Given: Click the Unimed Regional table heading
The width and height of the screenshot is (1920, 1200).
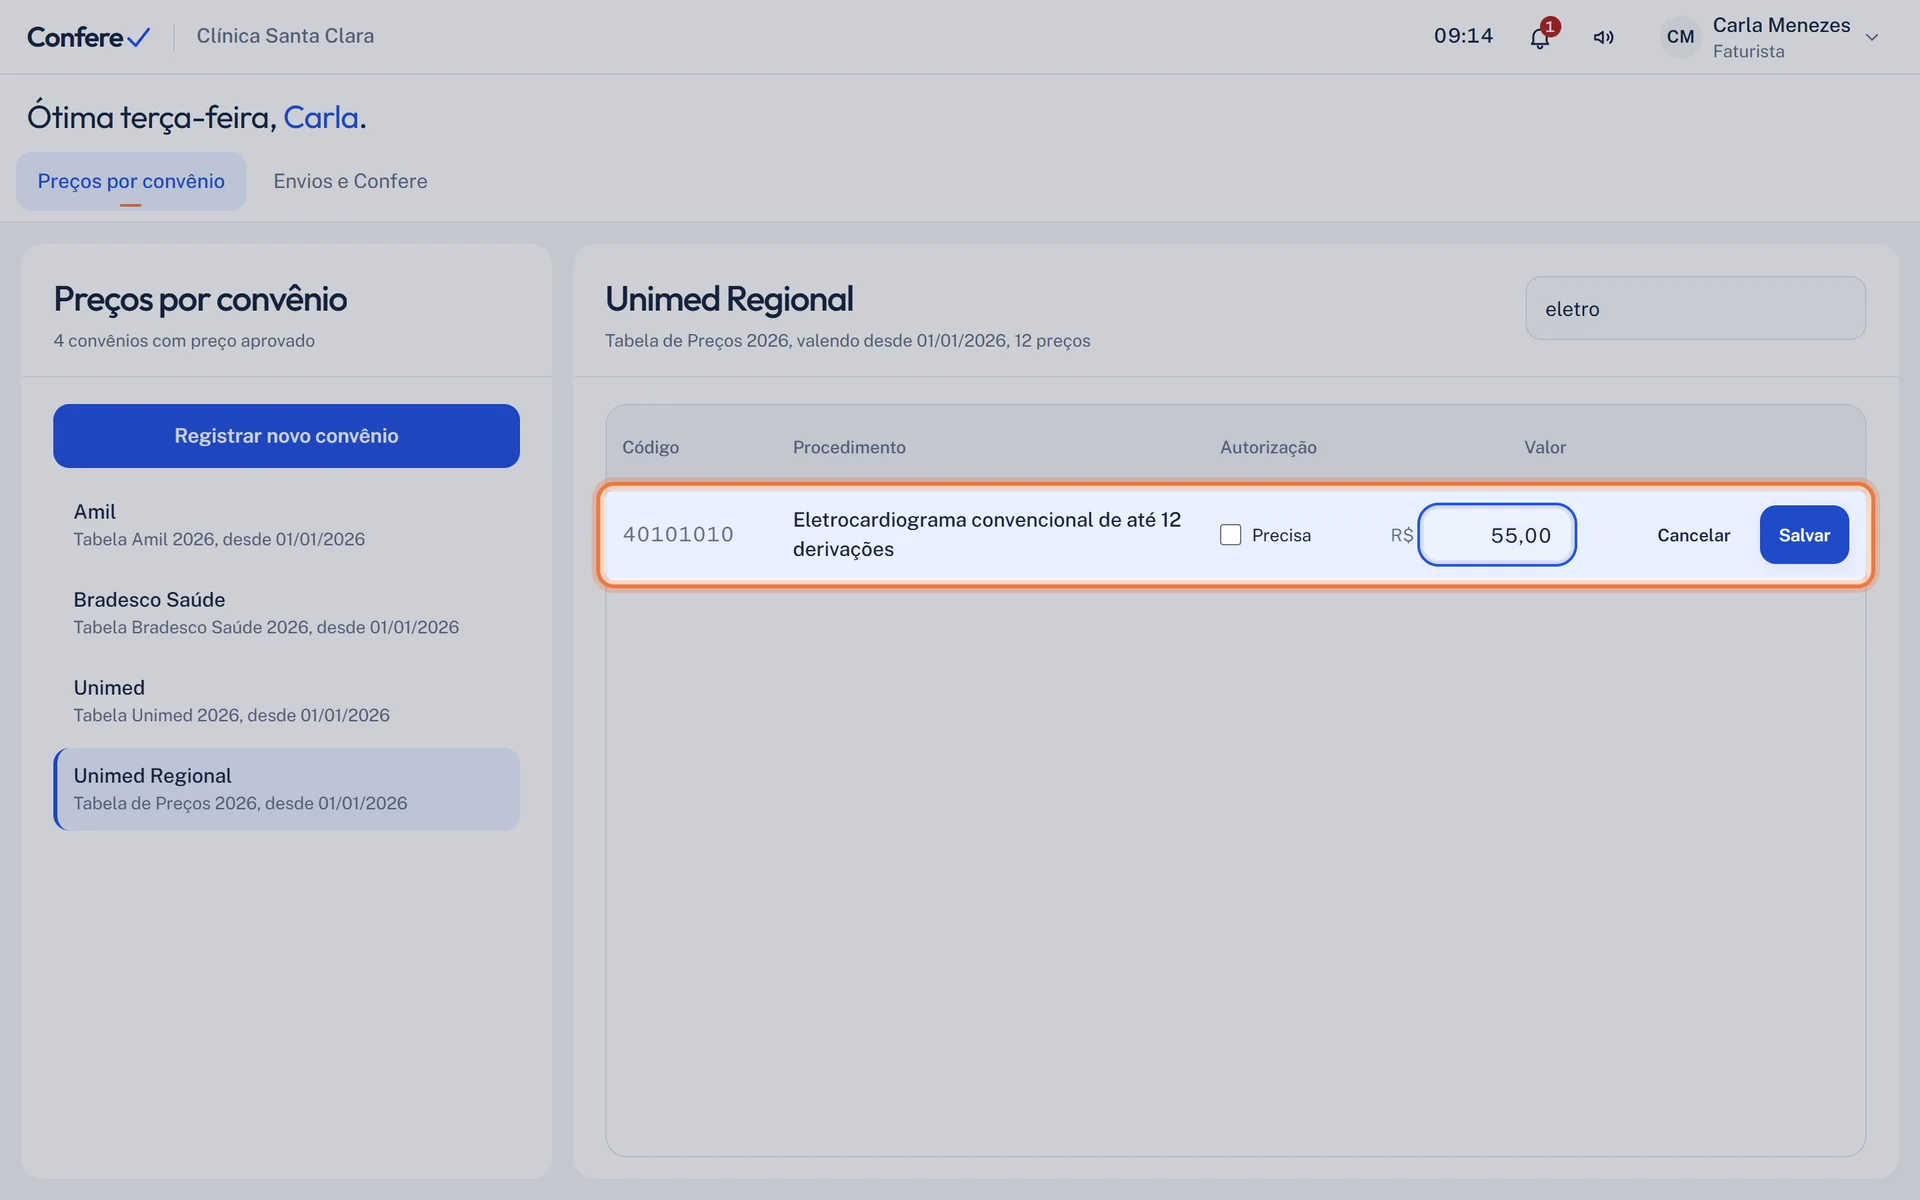Looking at the screenshot, I should 729,299.
